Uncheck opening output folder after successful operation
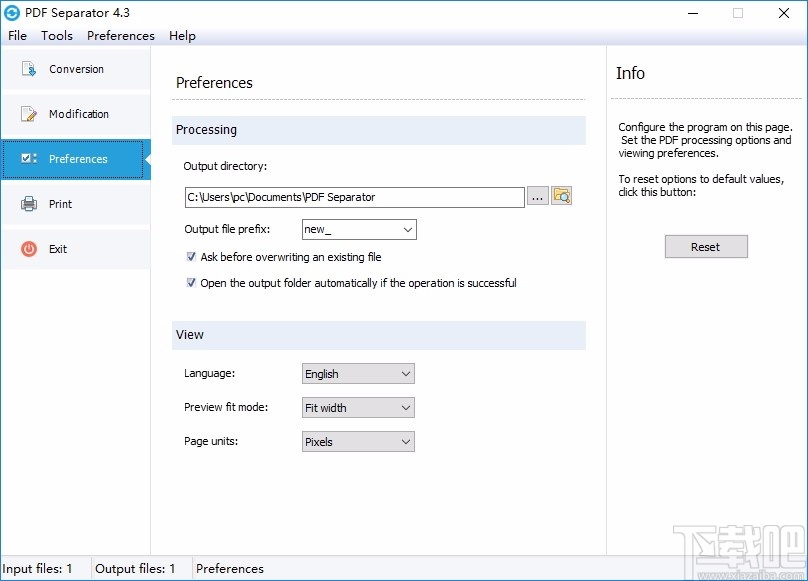 [190, 283]
